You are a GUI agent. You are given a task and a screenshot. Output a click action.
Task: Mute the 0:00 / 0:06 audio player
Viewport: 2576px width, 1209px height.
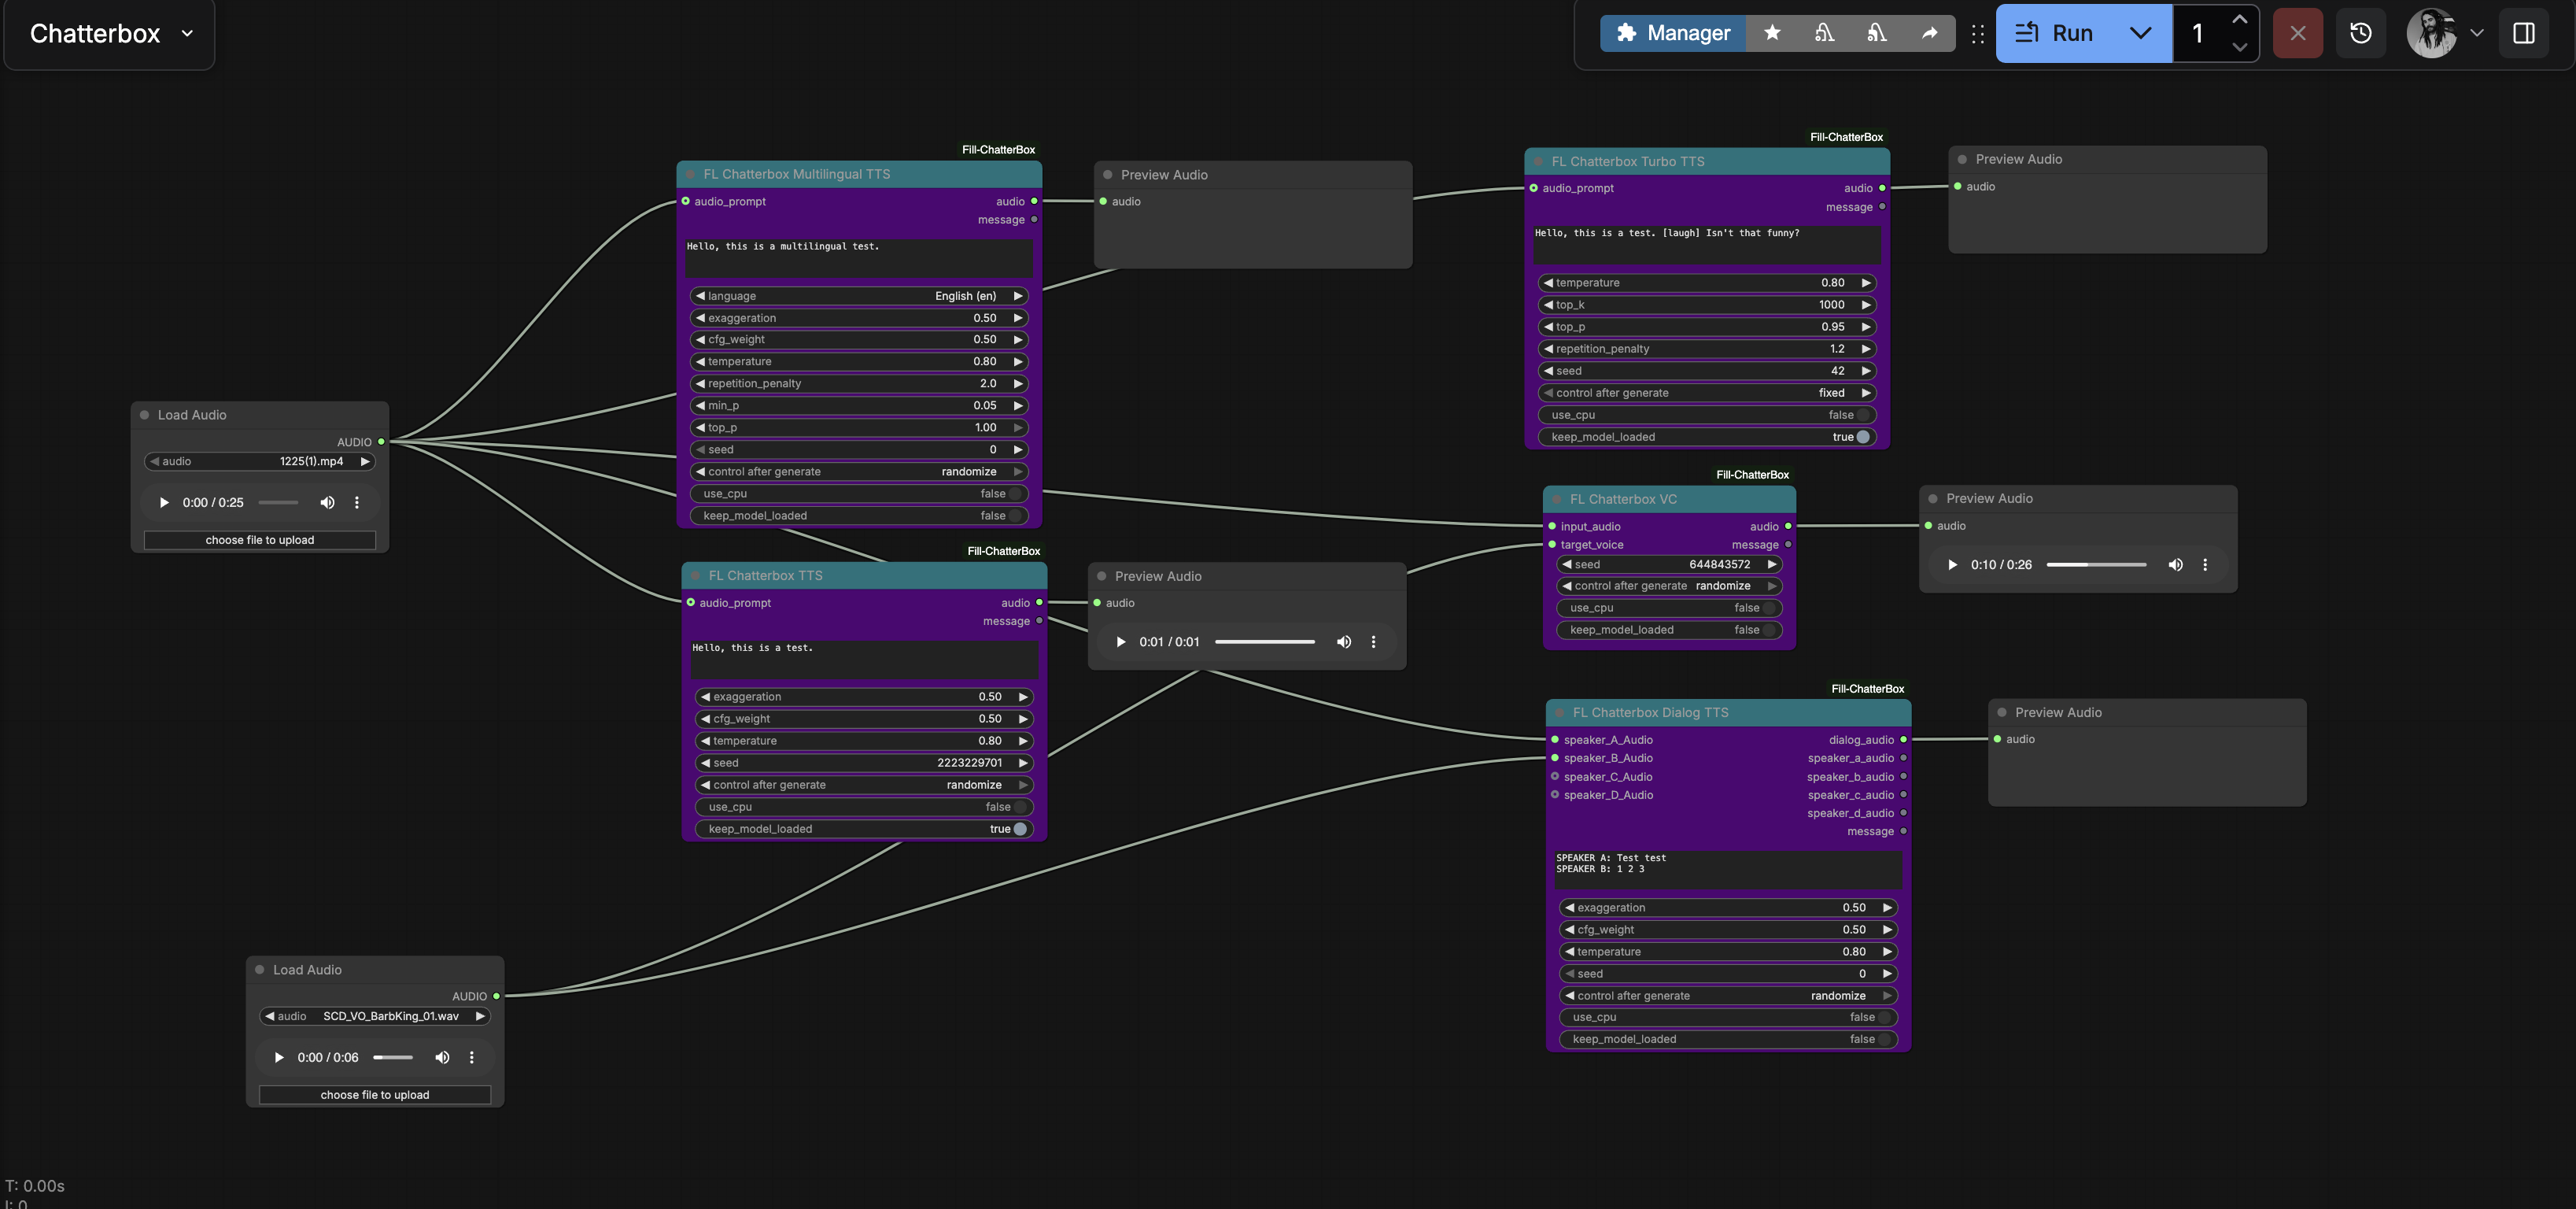tap(442, 1058)
